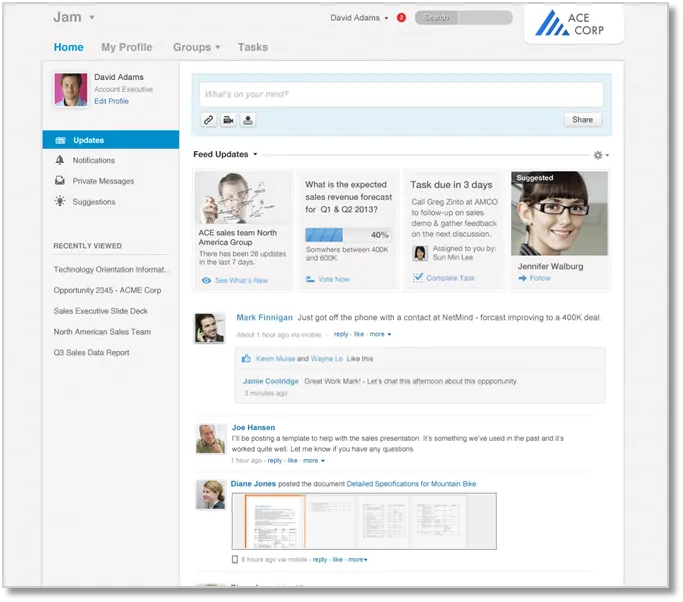
Task: Expand the Feed Updates filter dropdown
Action: (255, 155)
